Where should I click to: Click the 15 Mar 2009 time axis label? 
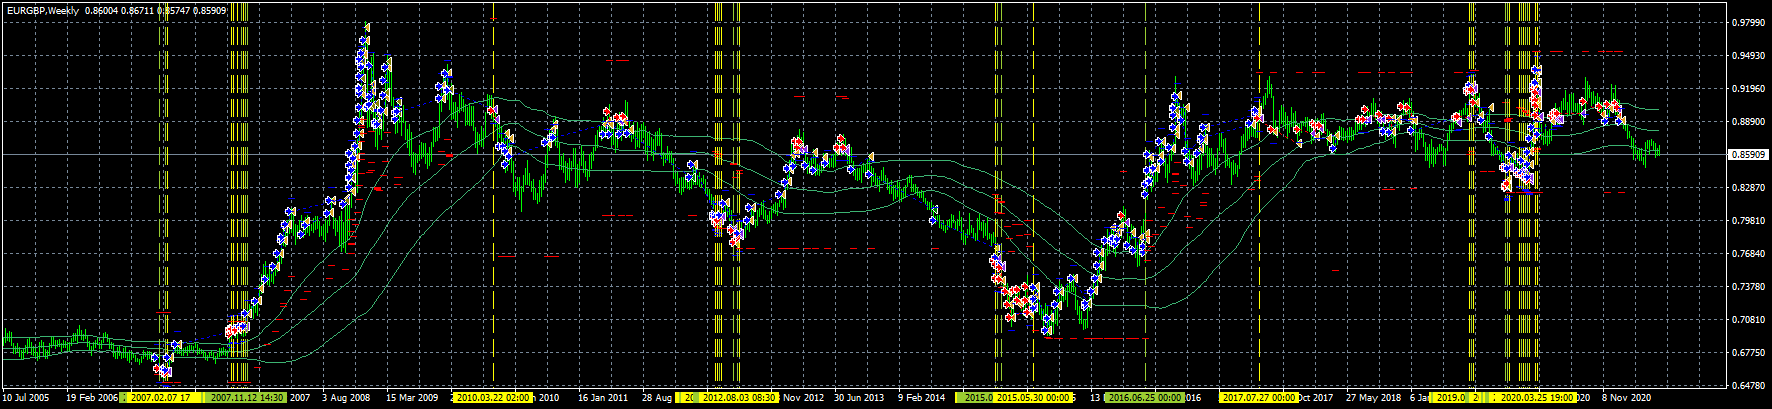click(x=412, y=398)
